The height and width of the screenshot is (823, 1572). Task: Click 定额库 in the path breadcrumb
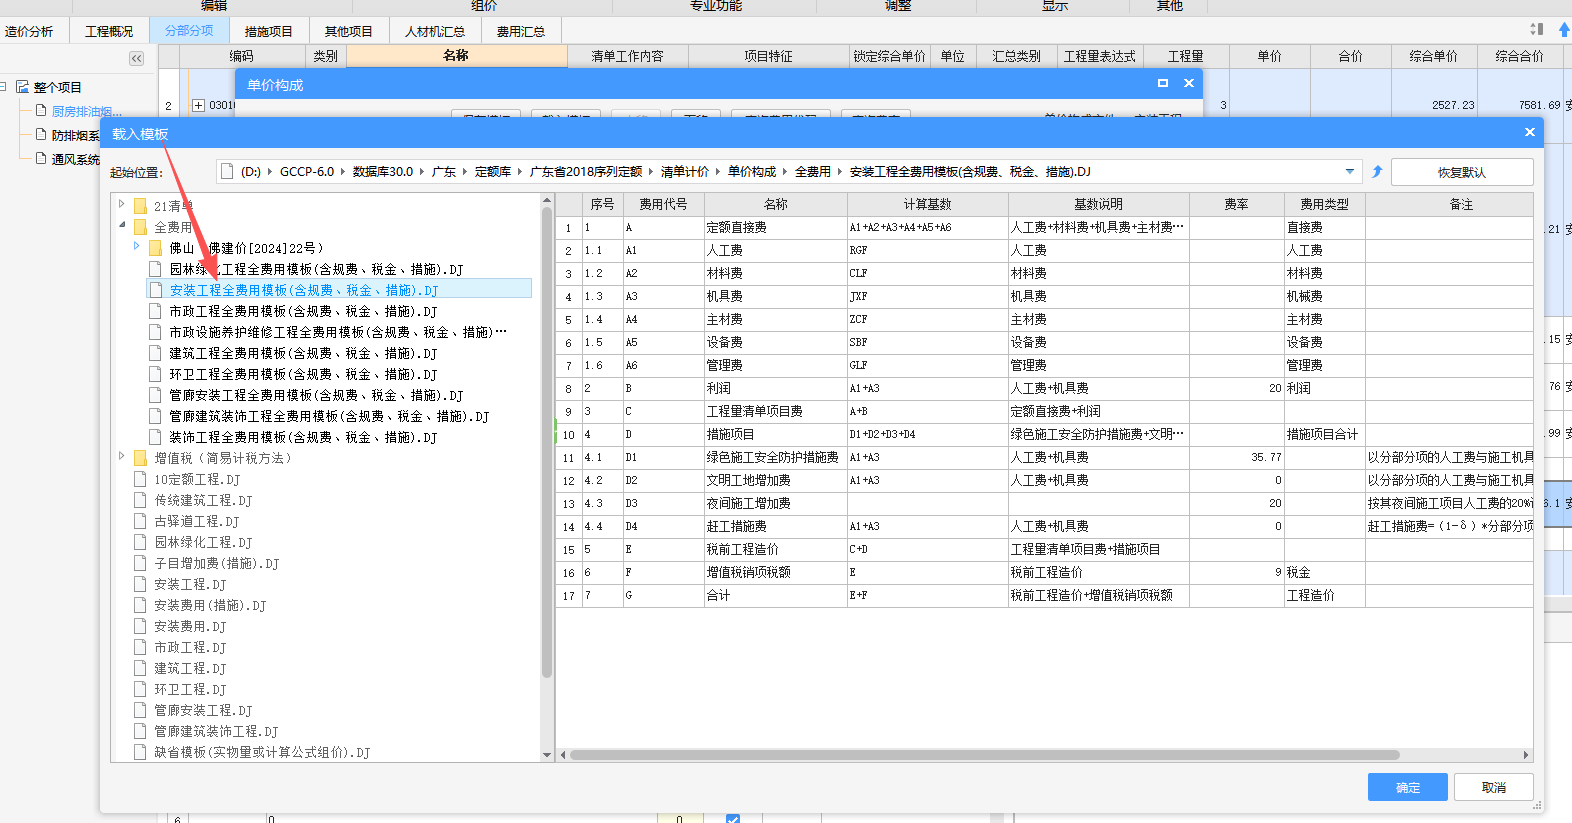[x=493, y=172]
